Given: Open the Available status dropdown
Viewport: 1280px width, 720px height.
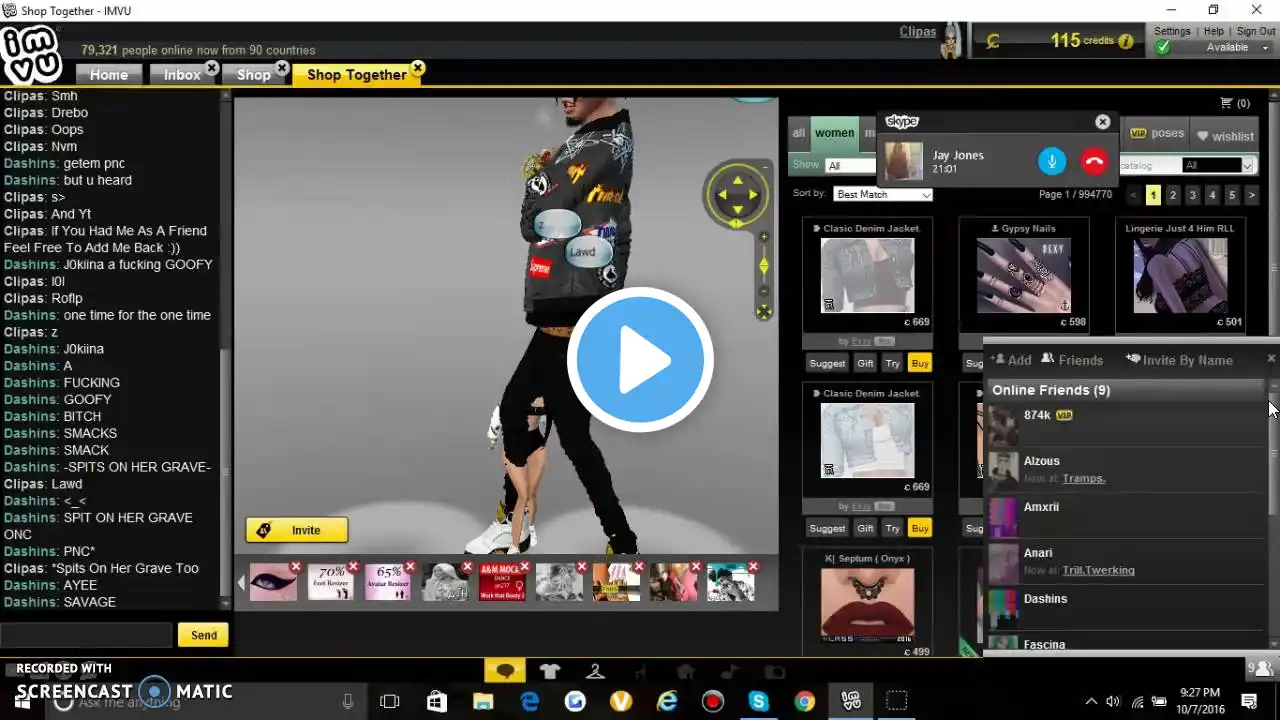Looking at the screenshot, I should pyautogui.click(x=1238, y=47).
